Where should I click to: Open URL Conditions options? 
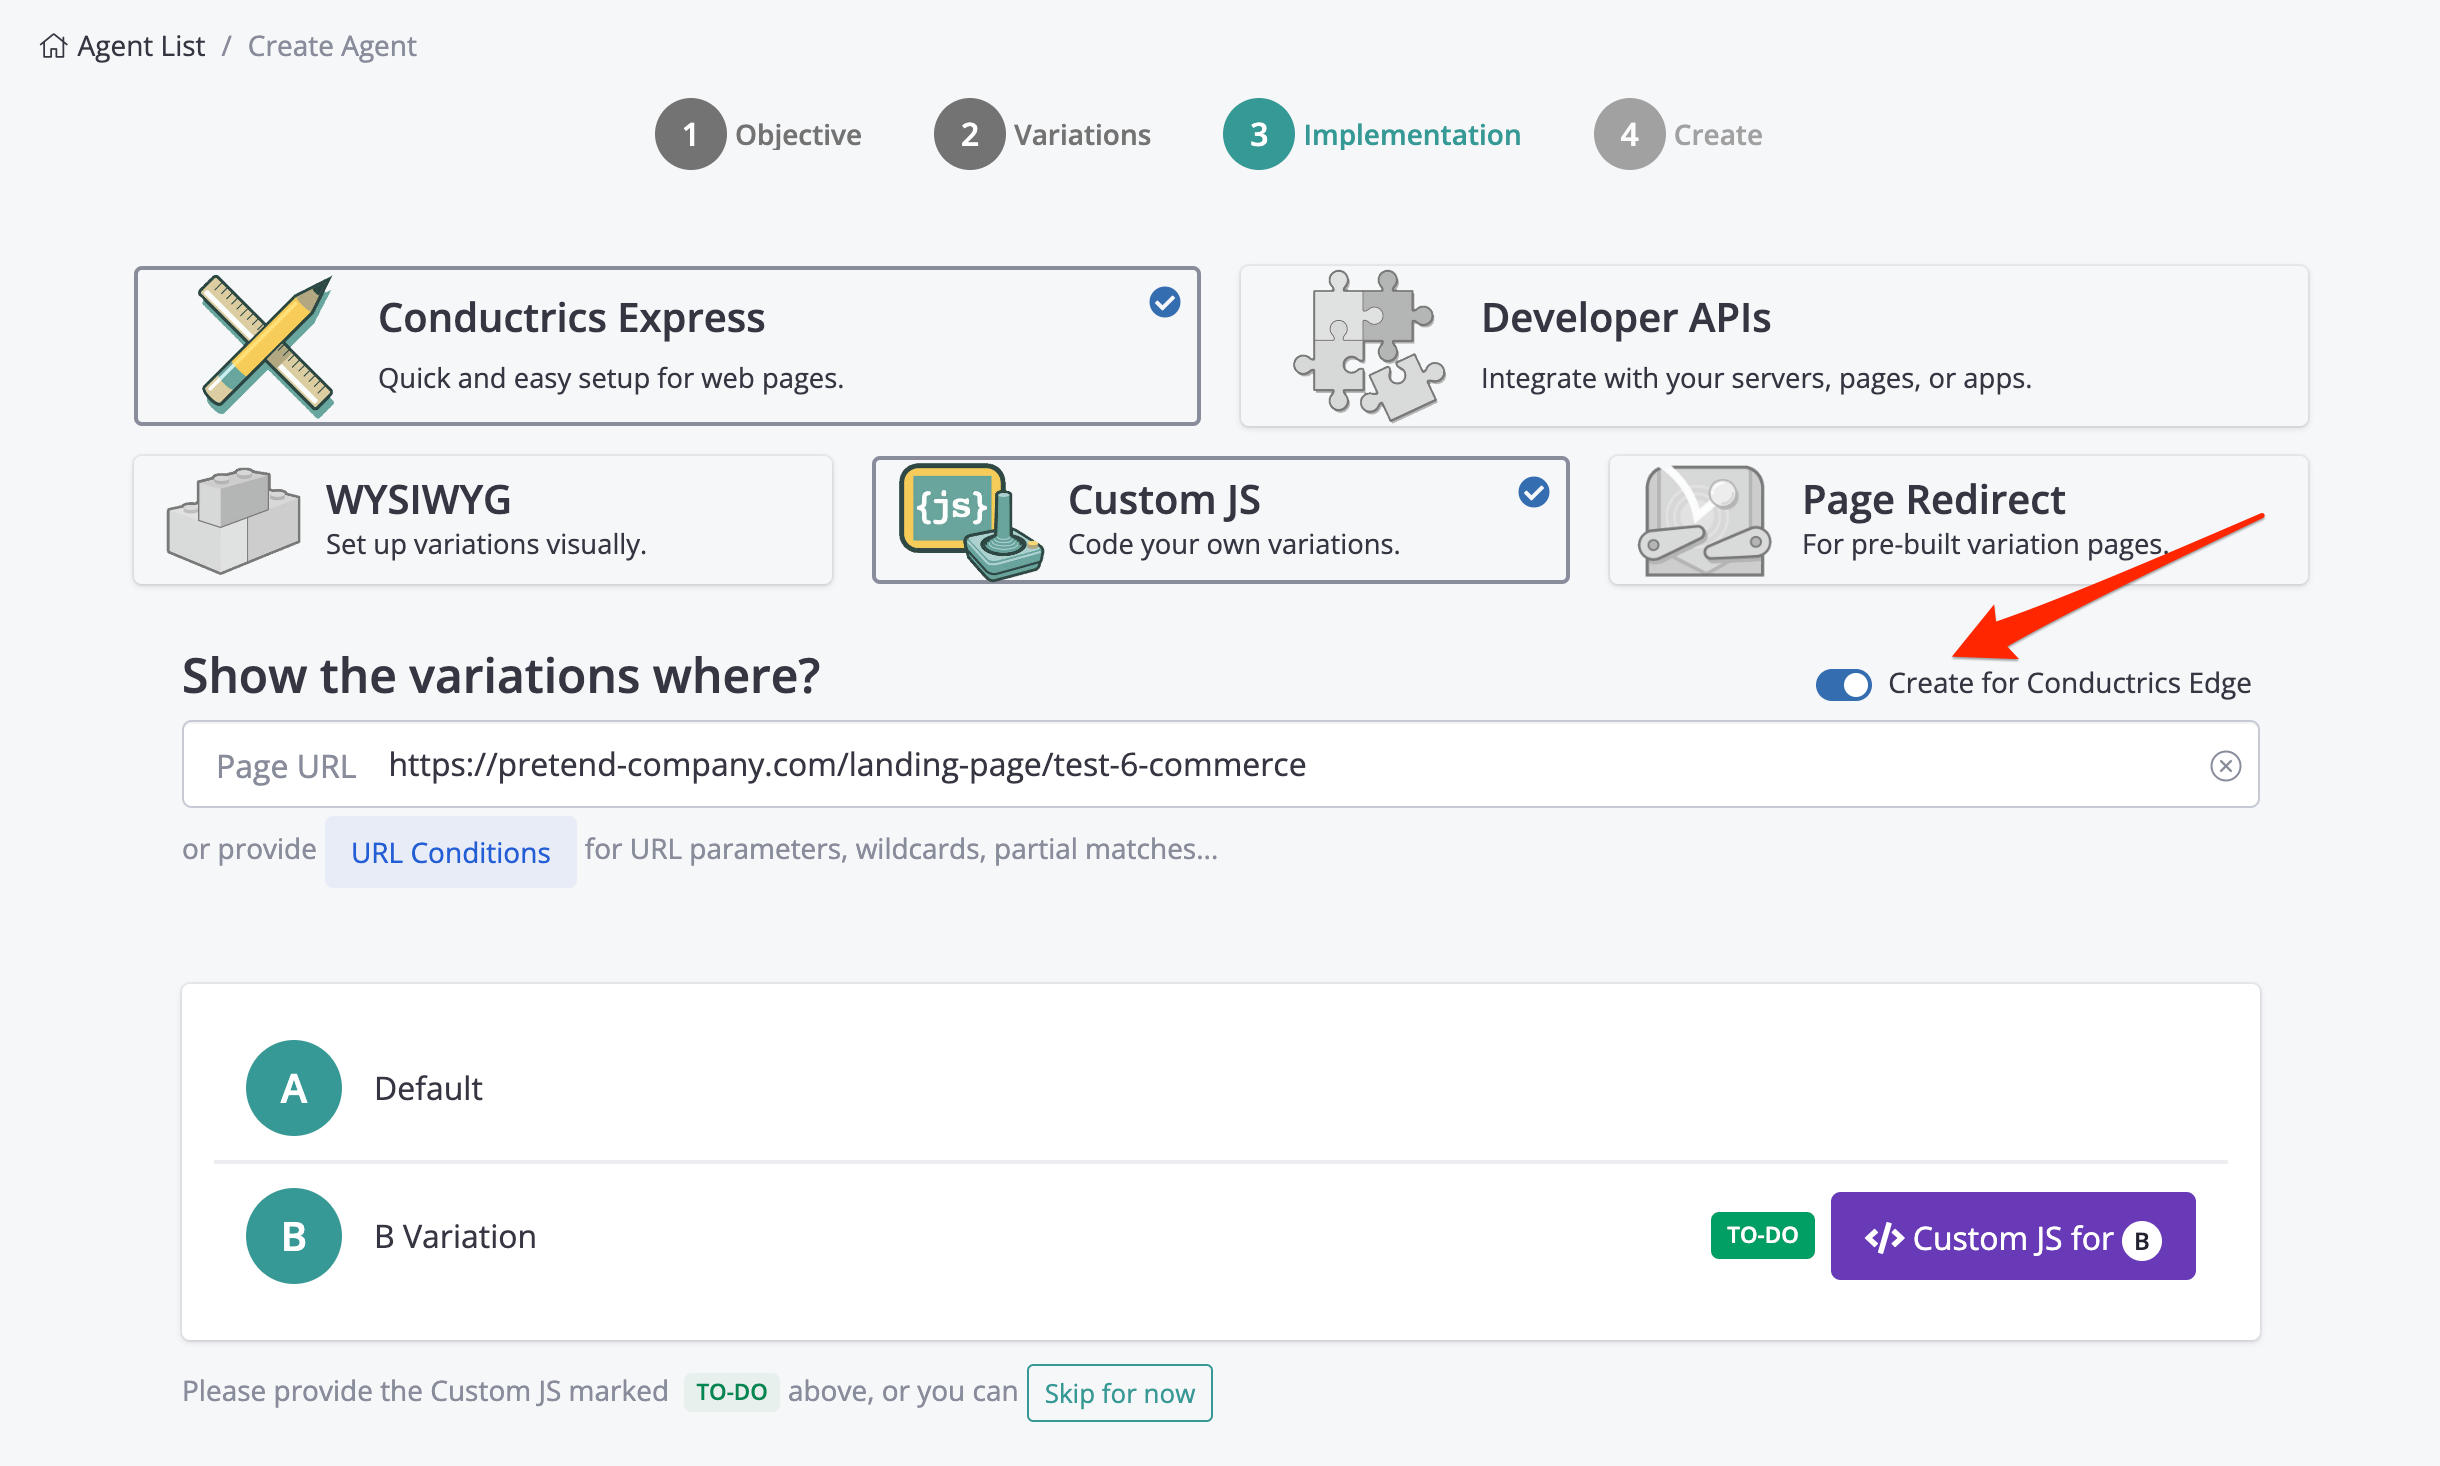tap(450, 852)
